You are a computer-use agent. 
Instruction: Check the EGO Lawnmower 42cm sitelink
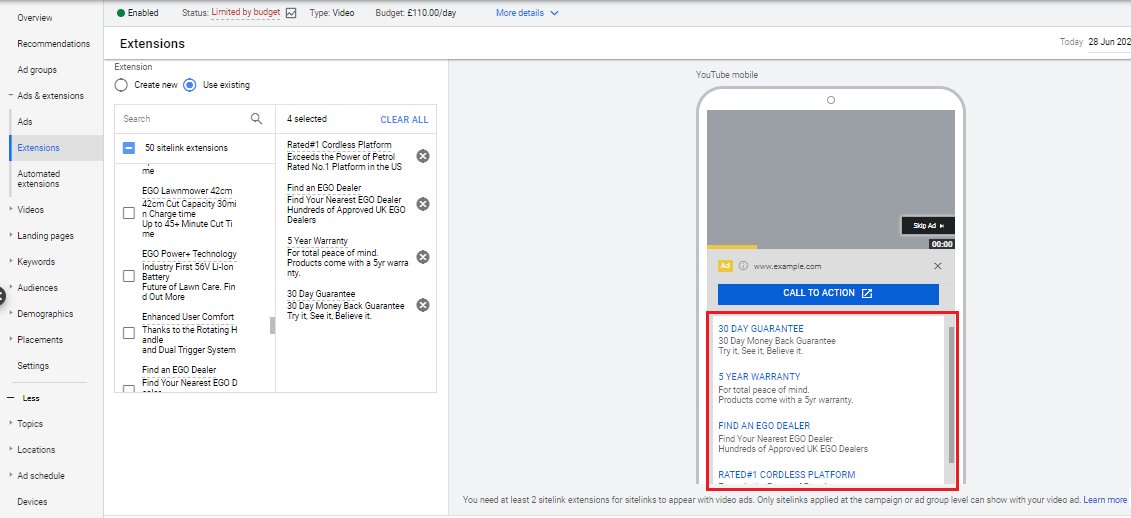[x=128, y=214]
